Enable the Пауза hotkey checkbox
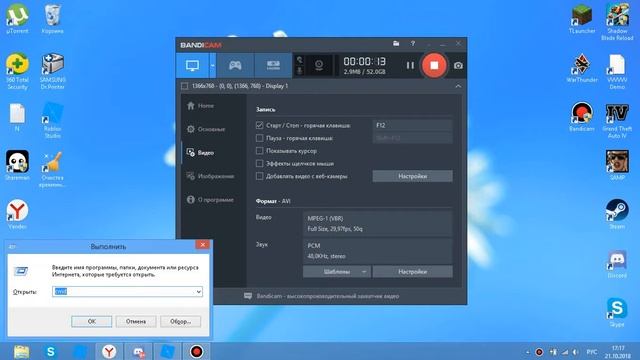640x360 pixels. [259, 138]
